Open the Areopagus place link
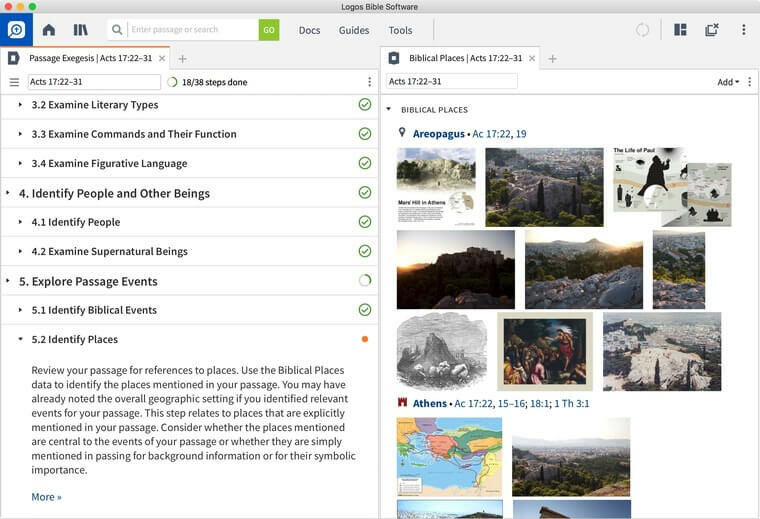 [439, 134]
